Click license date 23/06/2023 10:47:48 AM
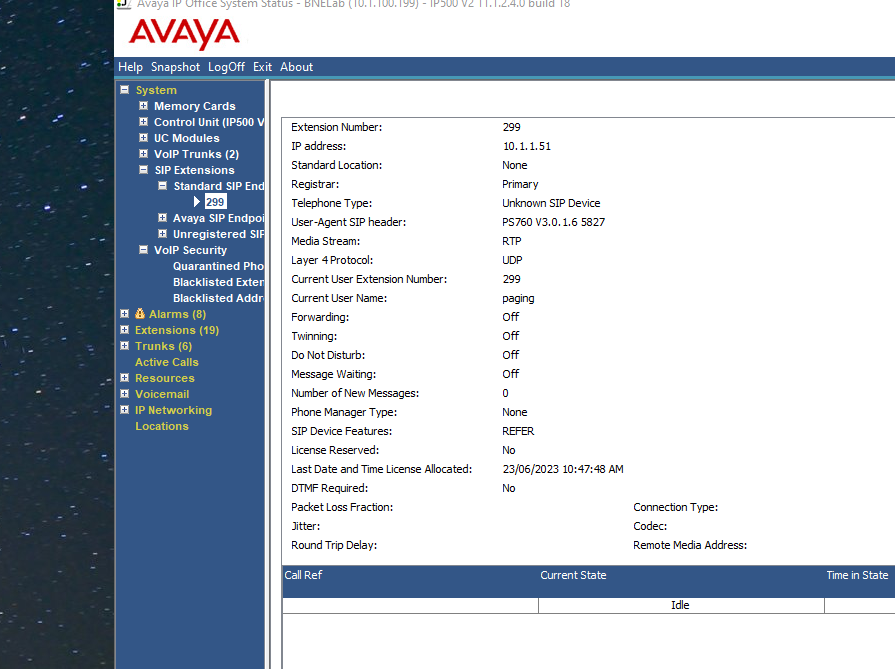The image size is (895, 669). point(563,469)
